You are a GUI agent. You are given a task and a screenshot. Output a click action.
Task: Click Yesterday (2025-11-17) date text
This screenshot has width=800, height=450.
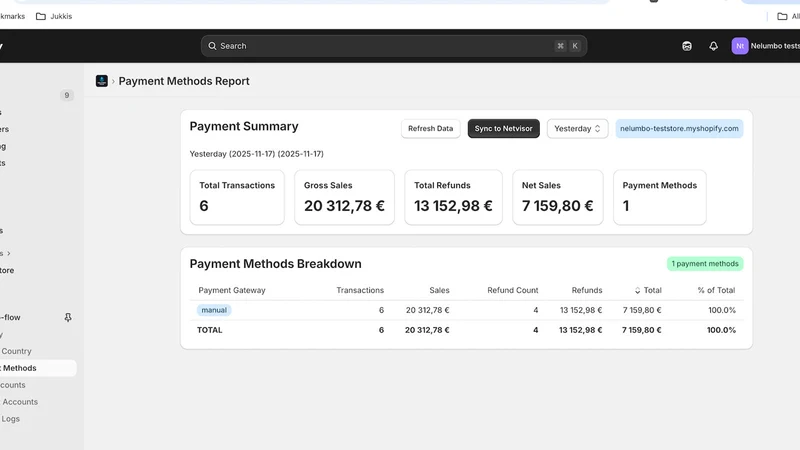[257, 154]
